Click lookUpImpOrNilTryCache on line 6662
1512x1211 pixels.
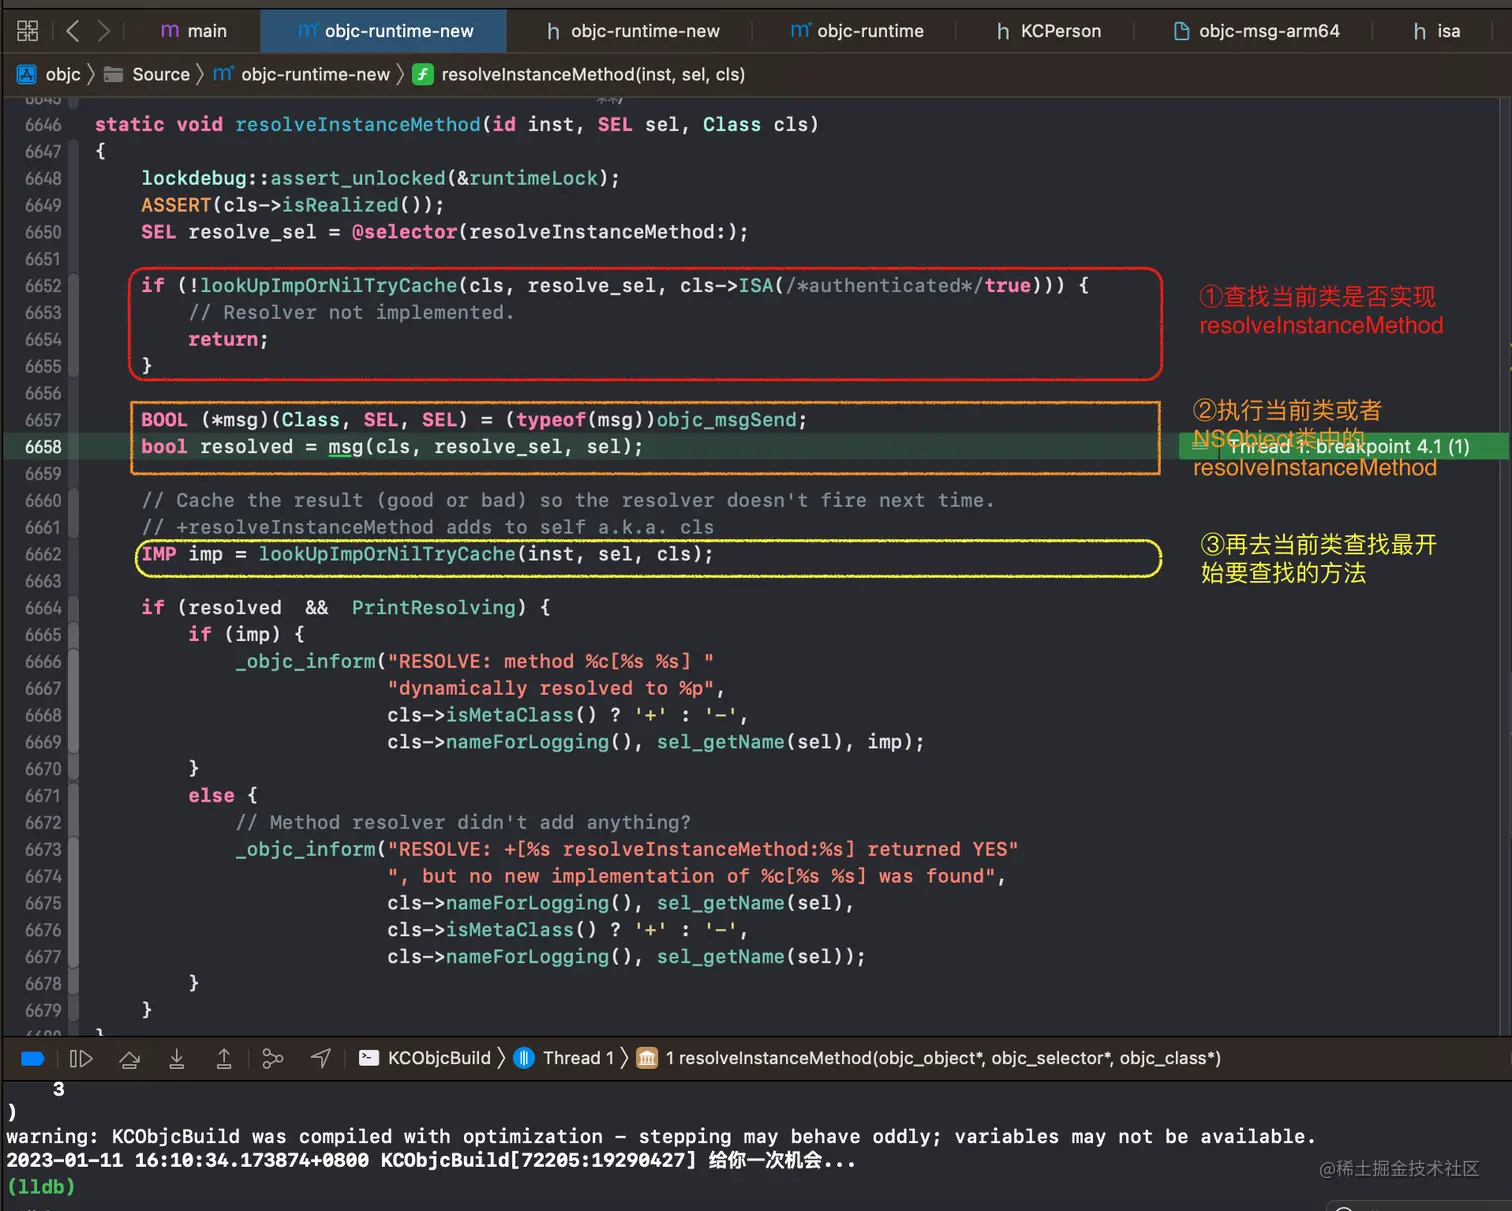pos(387,554)
